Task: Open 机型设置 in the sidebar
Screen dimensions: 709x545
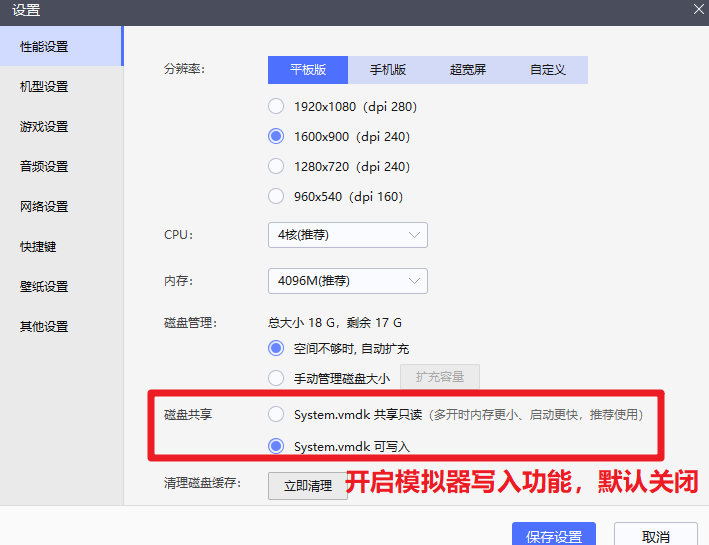Action: click(44, 87)
